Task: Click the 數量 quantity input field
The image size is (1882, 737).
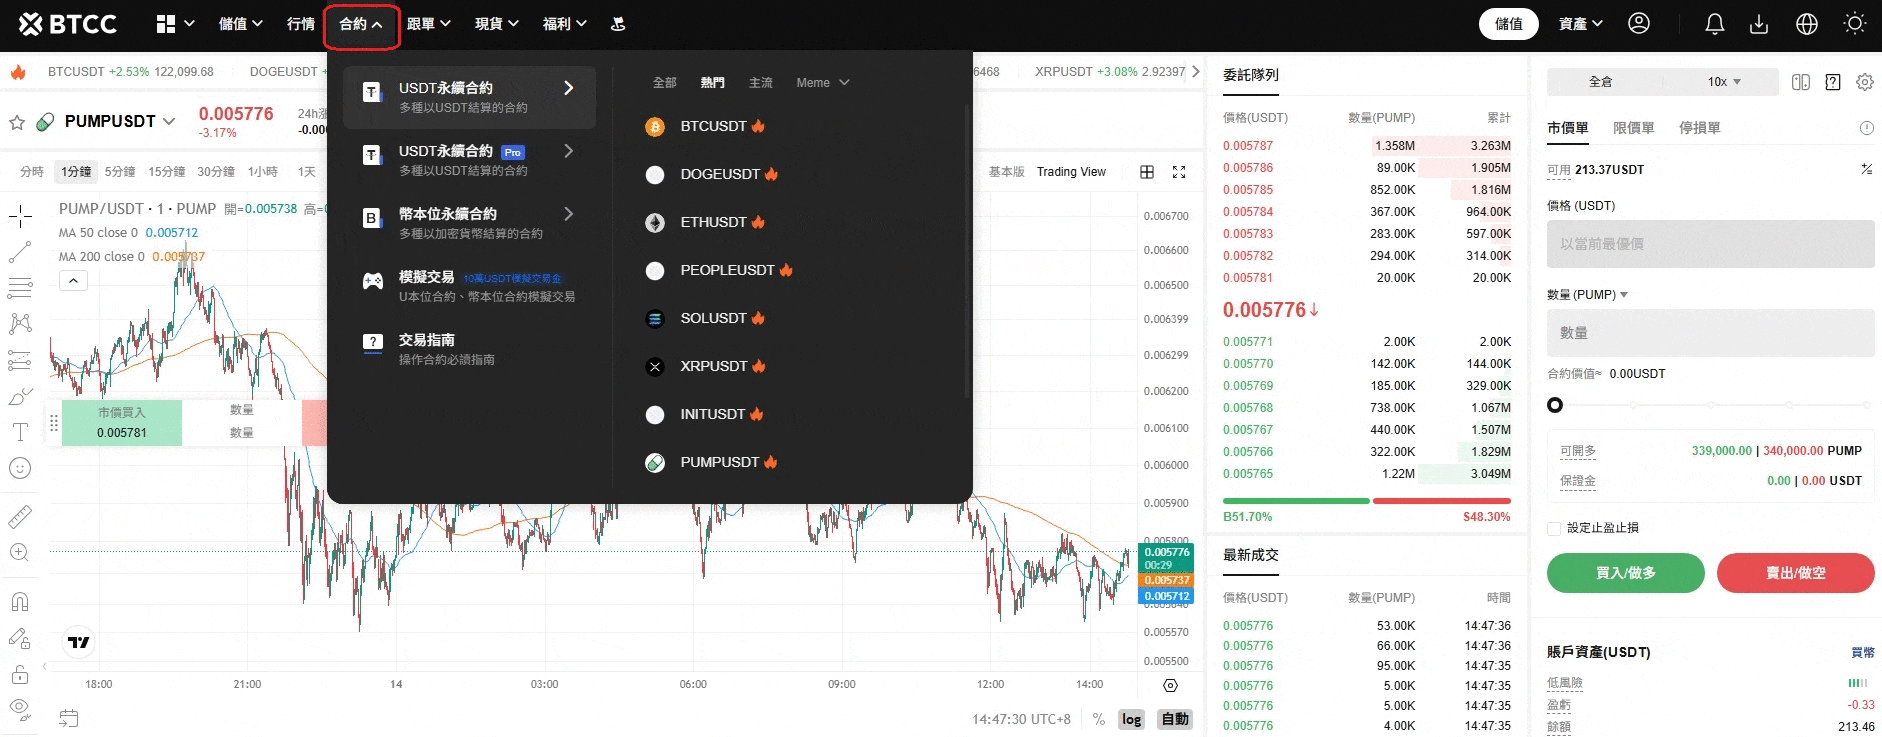Action: (1710, 333)
